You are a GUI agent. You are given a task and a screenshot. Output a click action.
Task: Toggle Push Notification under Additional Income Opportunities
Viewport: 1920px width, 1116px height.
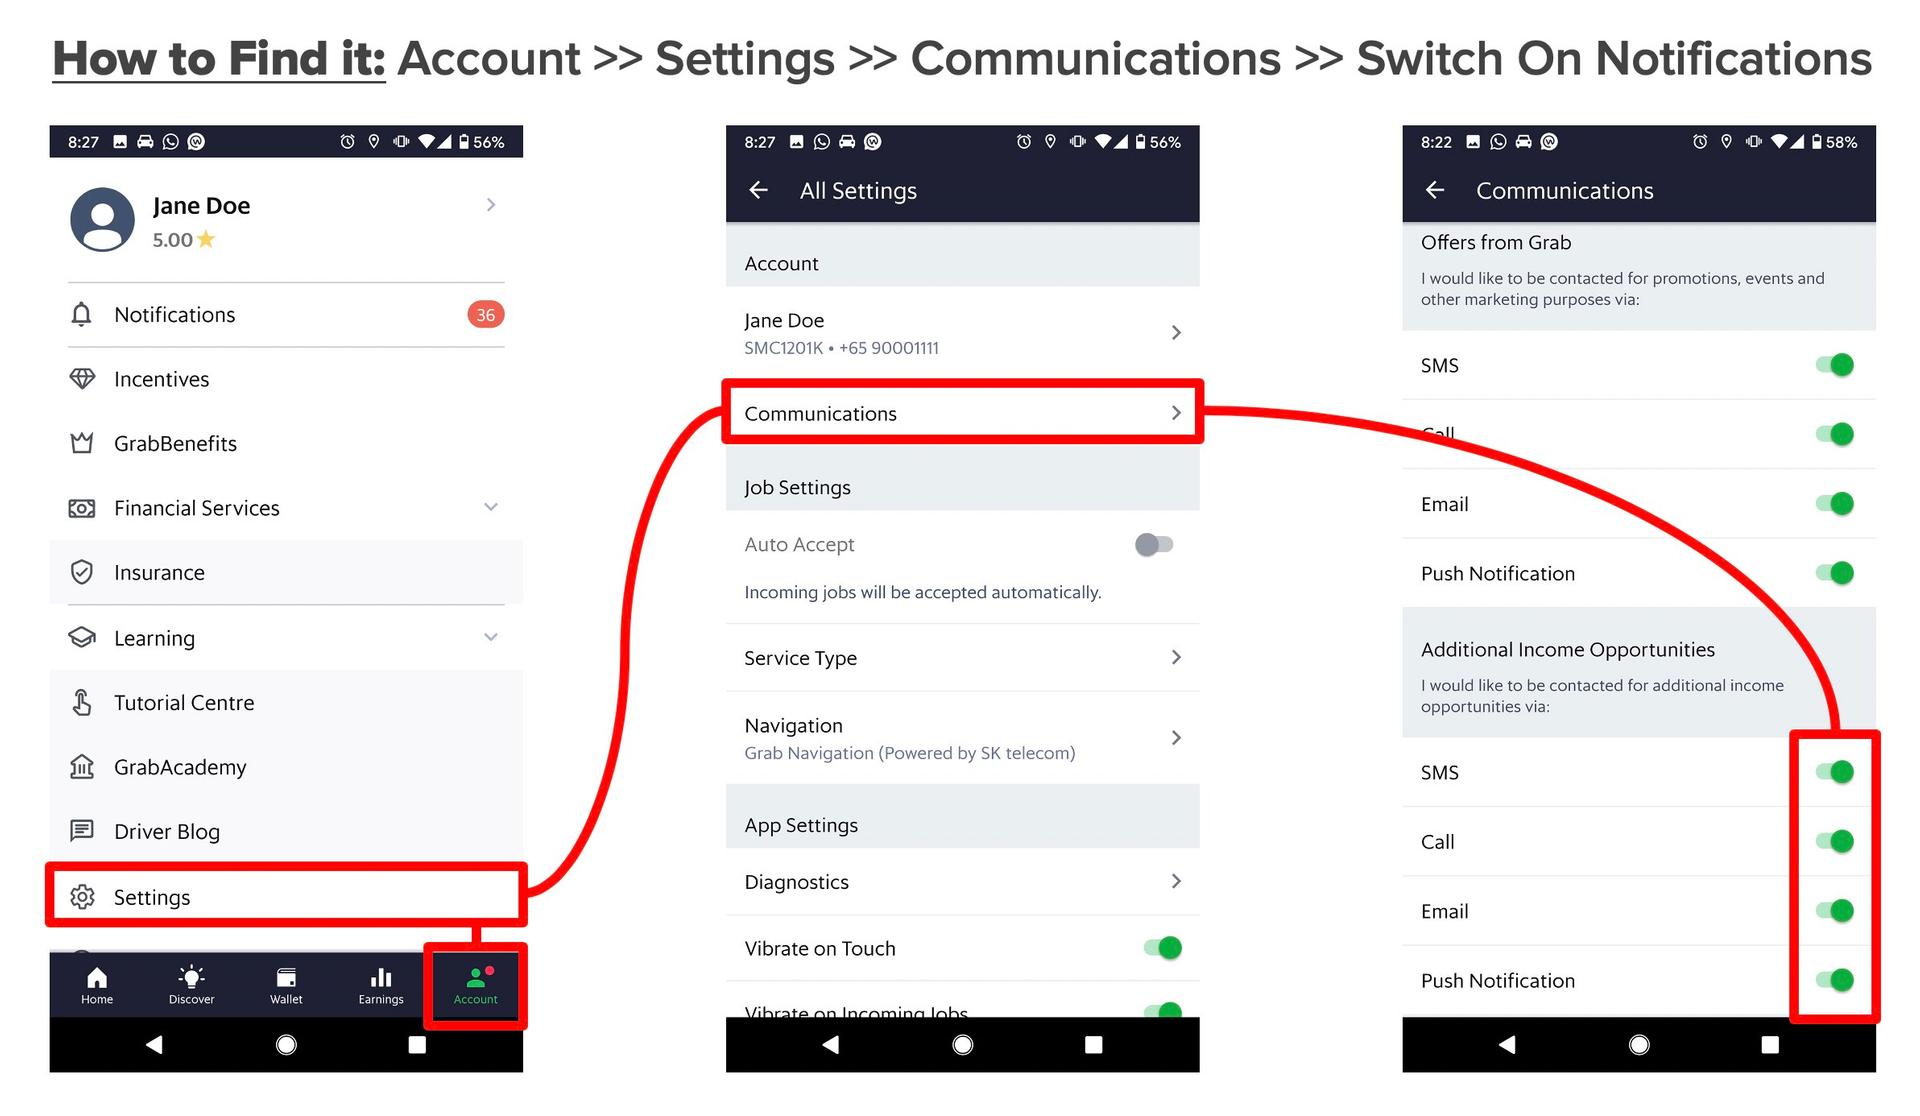coord(1836,982)
